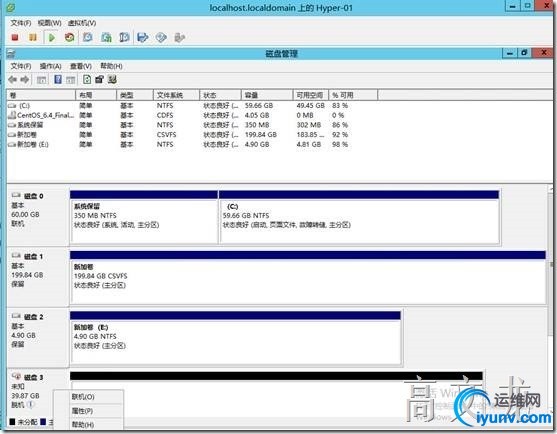Screen dimensions: 557x434
Task: Click the black 未分配 legend swatch
Action: 12,422
